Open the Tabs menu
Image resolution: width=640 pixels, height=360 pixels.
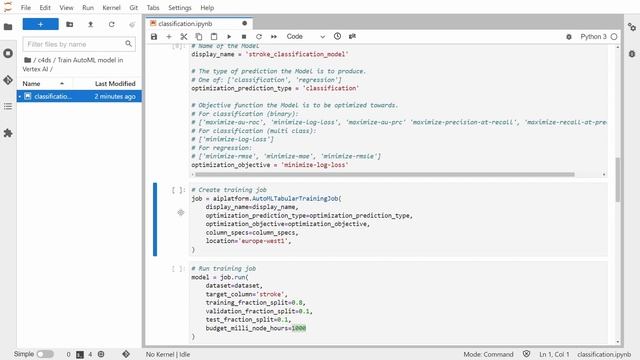pos(153,8)
